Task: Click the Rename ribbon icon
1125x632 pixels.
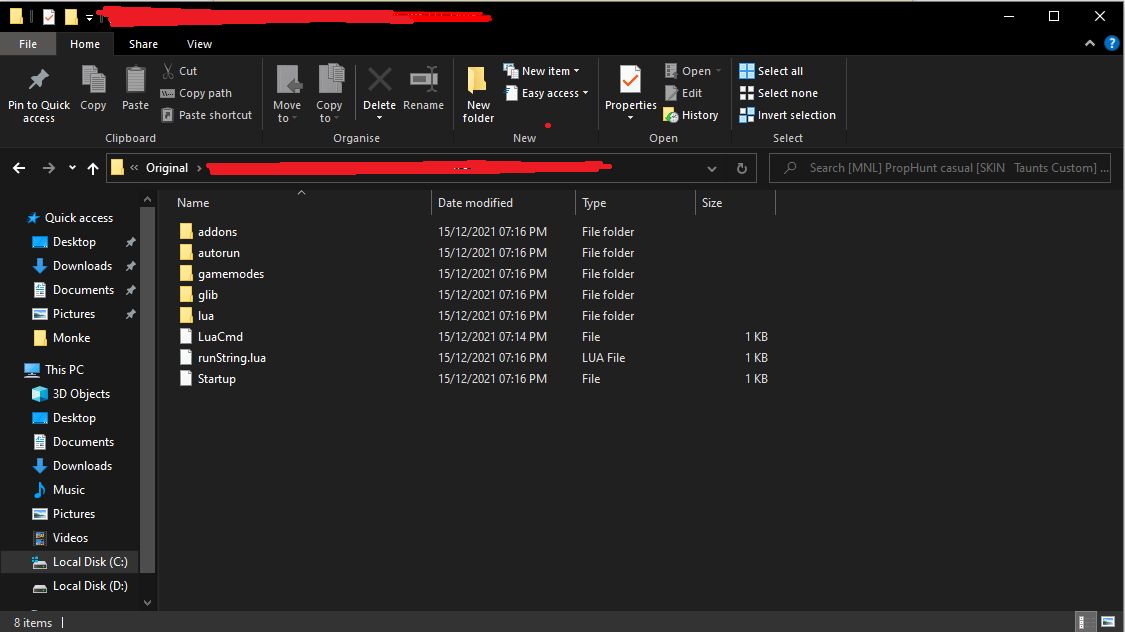Action: (x=423, y=80)
